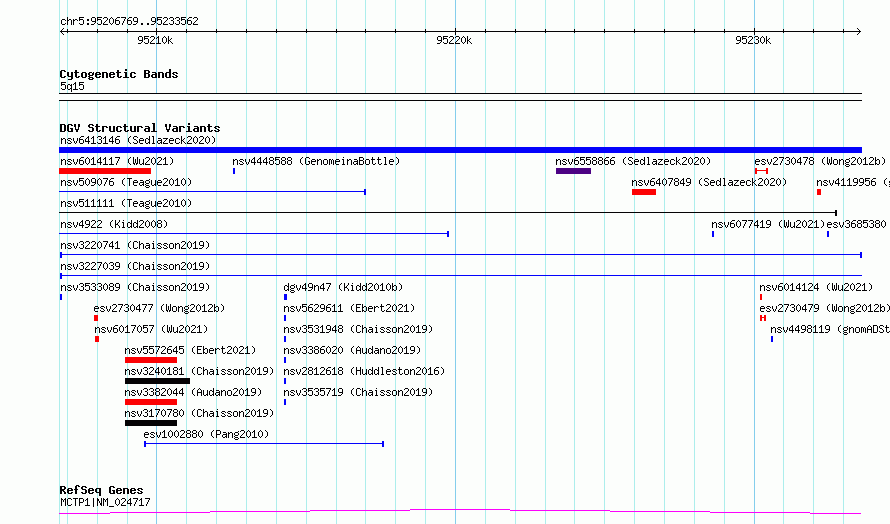Click nsv6407849 (Sedlazeck2020) label
The width and height of the screenshot is (890, 524).
(709, 182)
